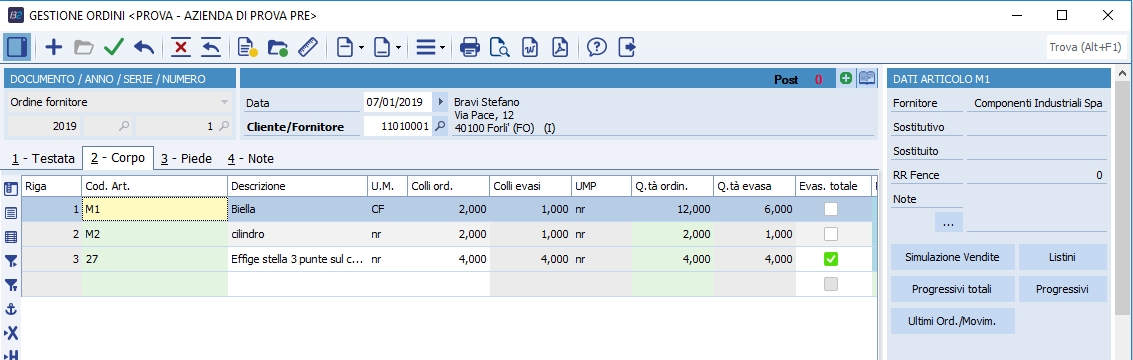1133x360 pixels.
Task: Uncheck Evas. totale for article 27
Action: tap(831, 259)
